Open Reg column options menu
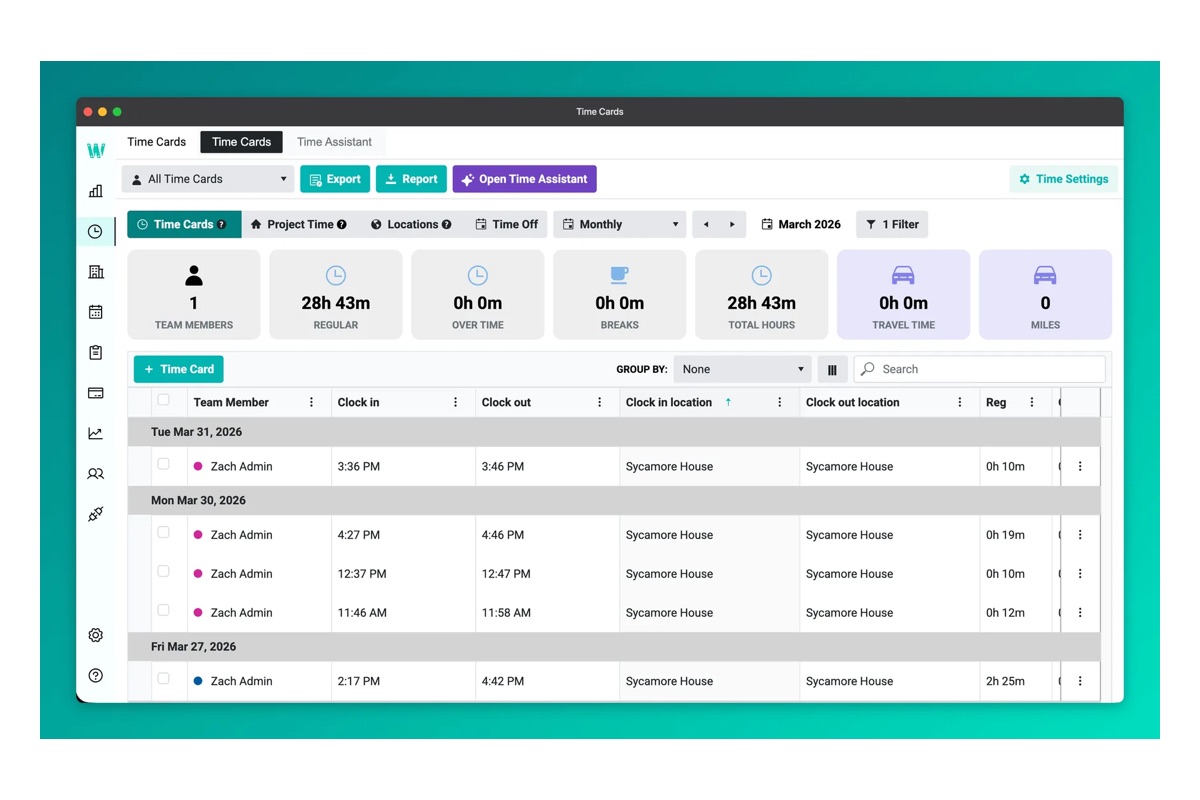1200x800 pixels. tap(1032, 402)
